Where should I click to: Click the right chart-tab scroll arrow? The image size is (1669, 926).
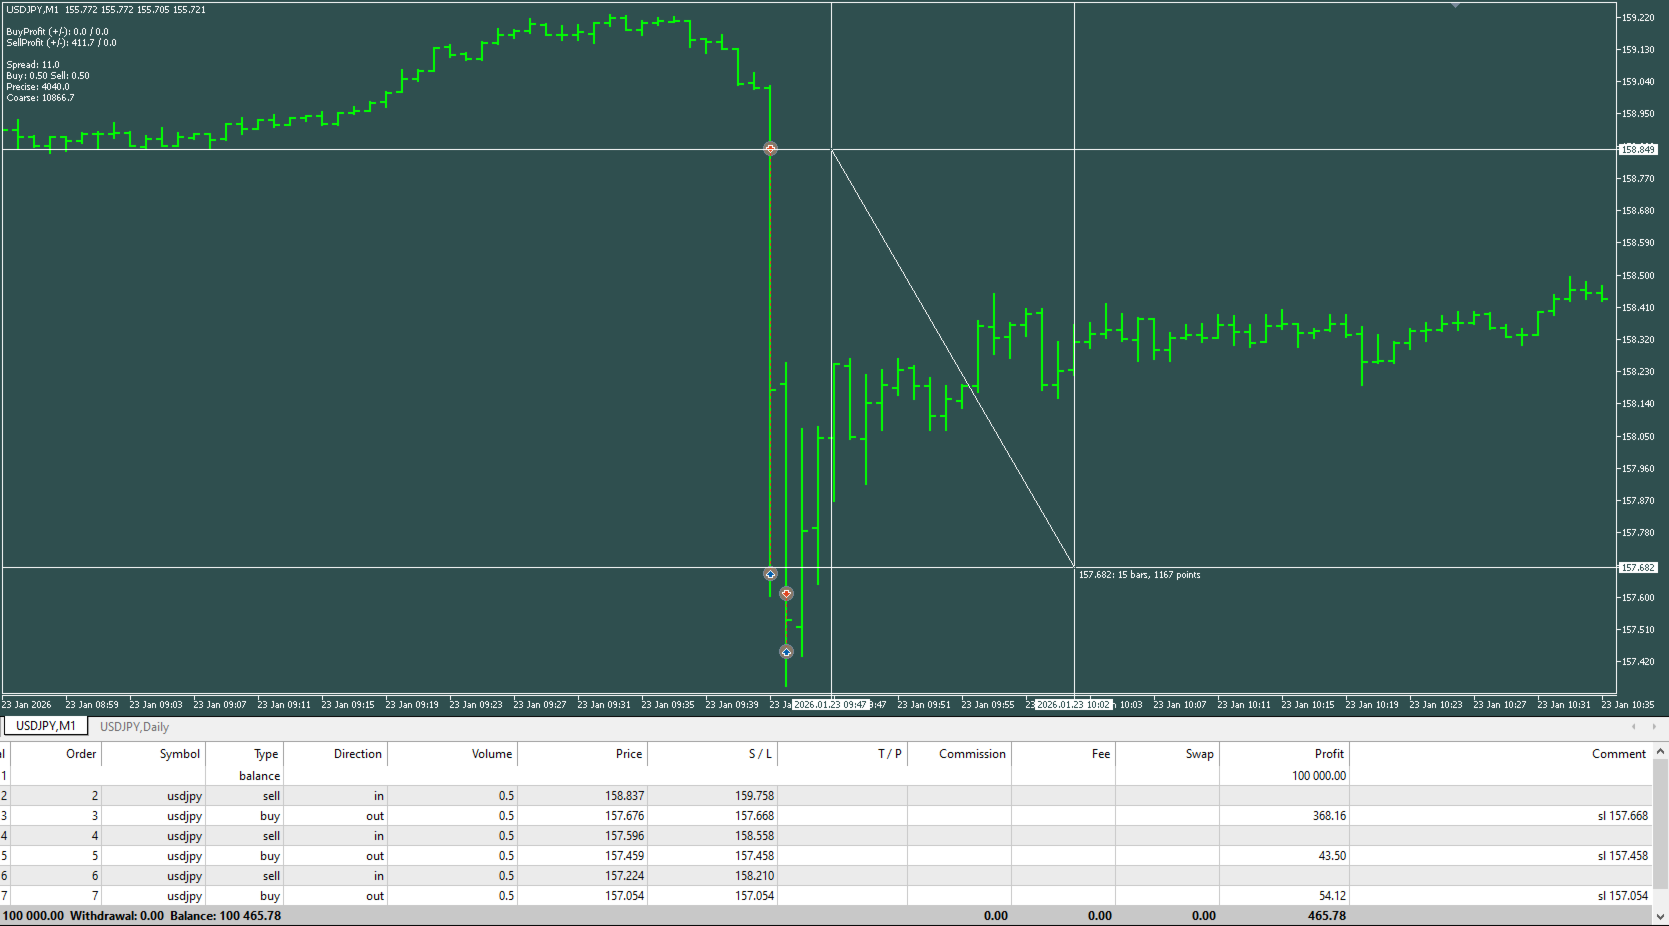1654,727
